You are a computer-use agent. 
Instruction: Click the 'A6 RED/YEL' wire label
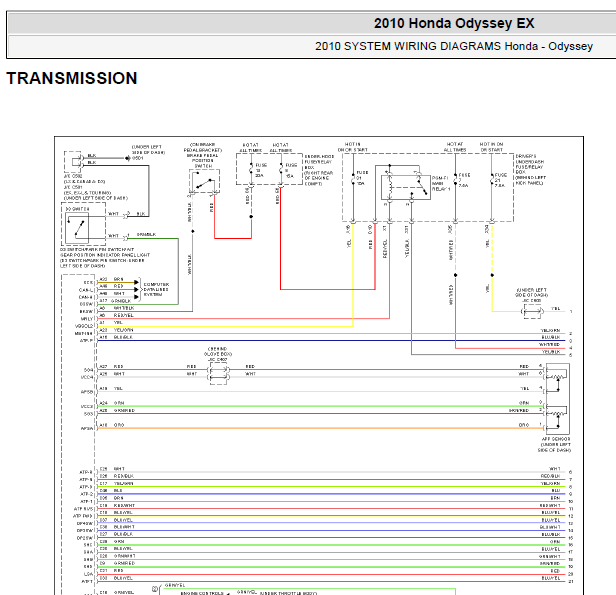click(x=116, y=315)
